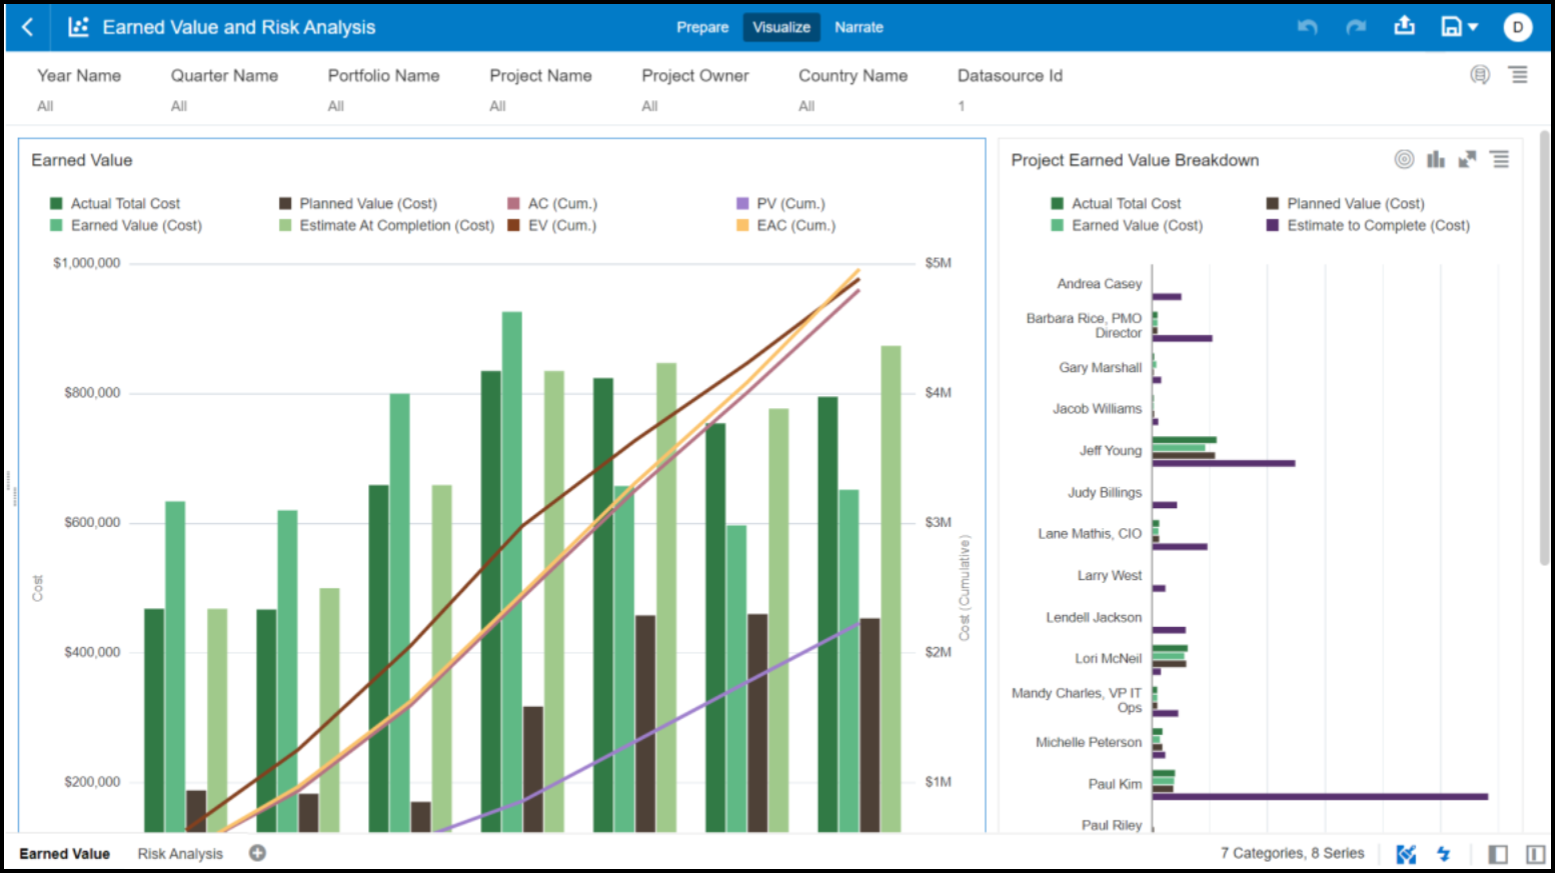Click the PV (Cum.) purple legend swatch
The image size is (1555, 873).
point(742,203)
